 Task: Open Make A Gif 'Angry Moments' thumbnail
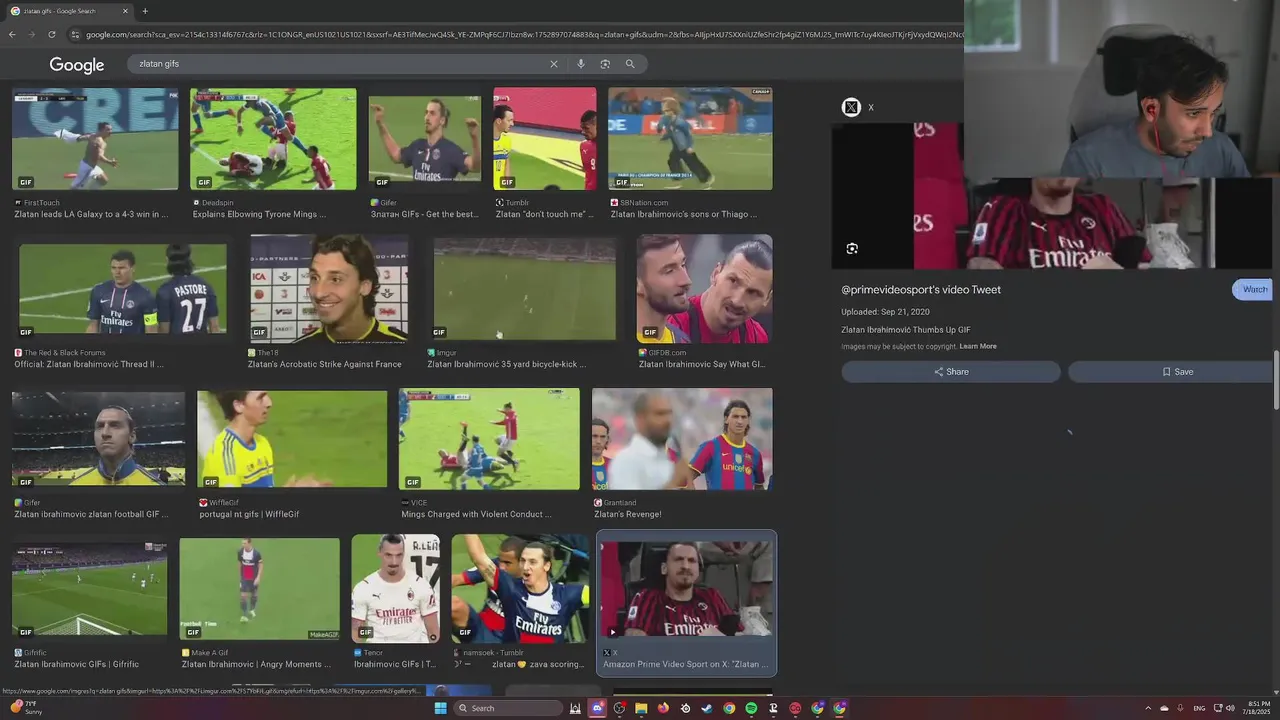coord(260,589)
